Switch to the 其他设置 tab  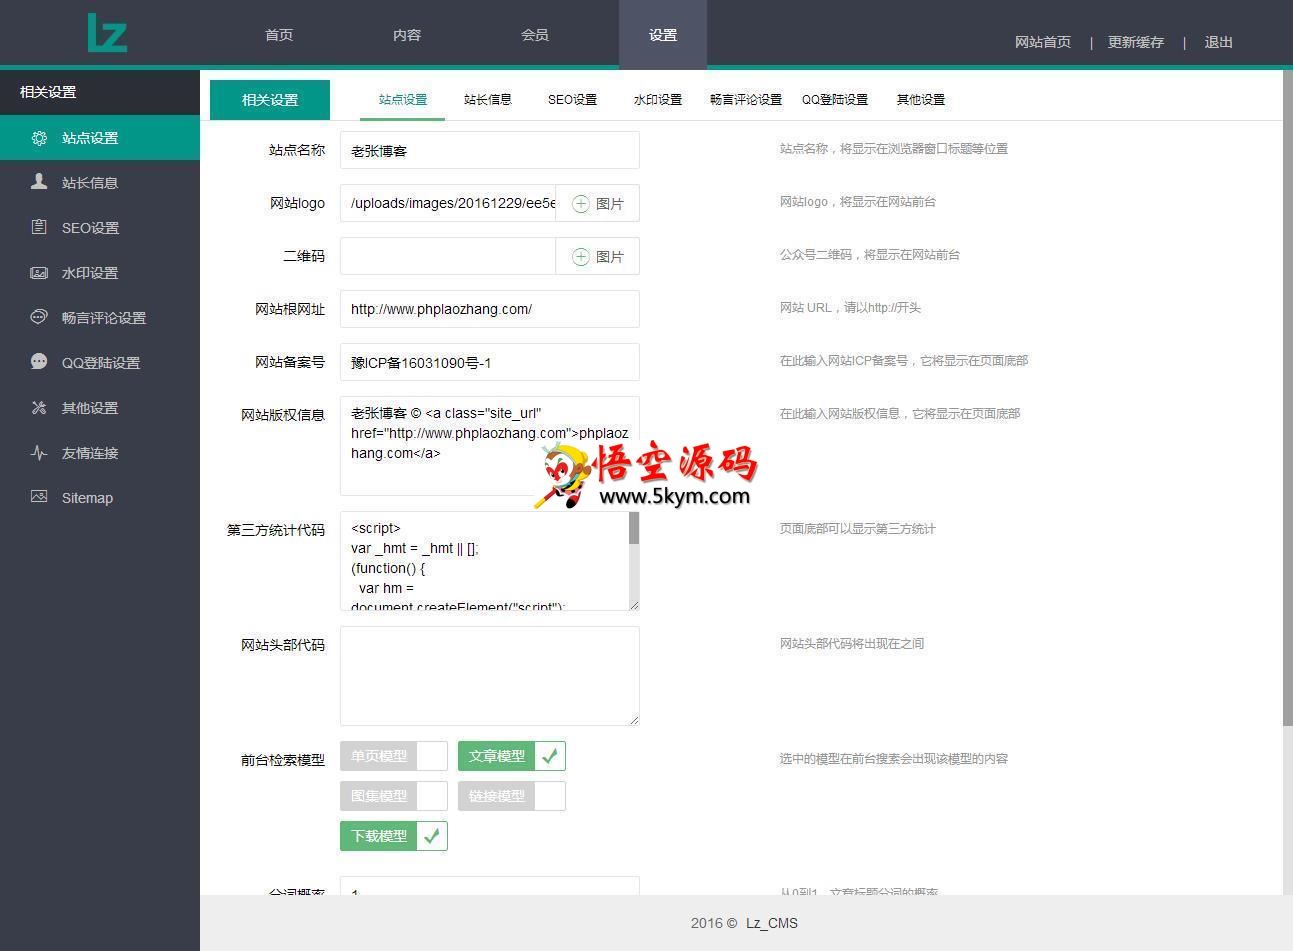(921, 100)
